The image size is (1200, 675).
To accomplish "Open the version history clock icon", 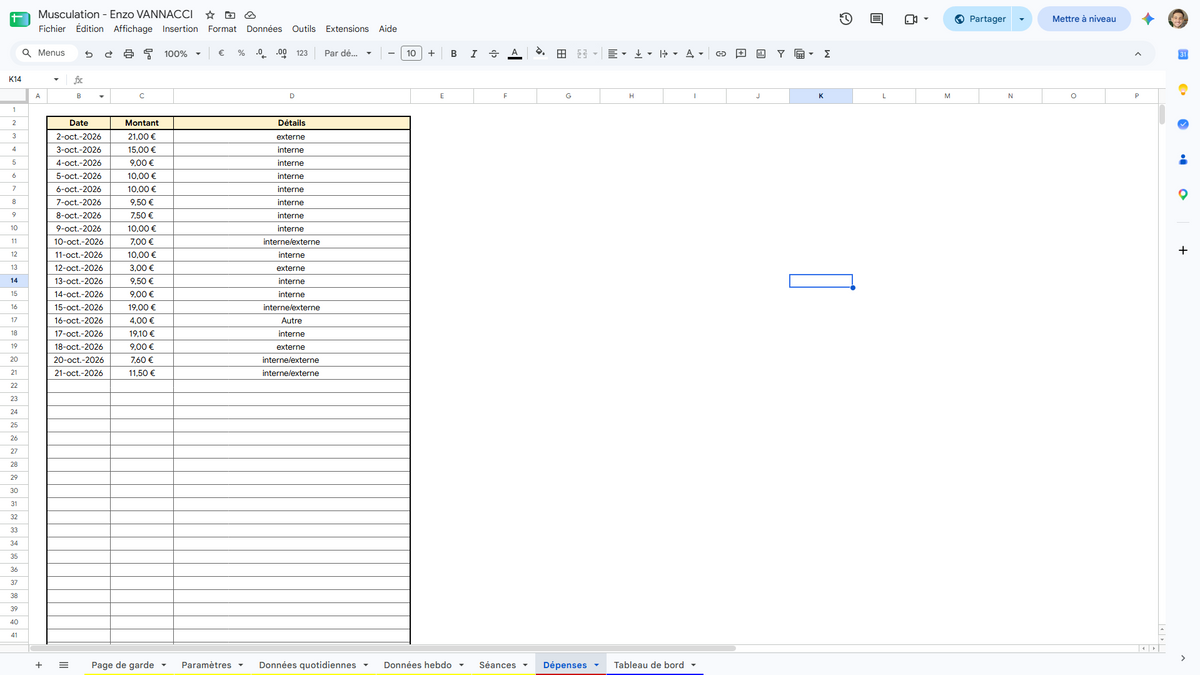I will (x=846, y=19).
